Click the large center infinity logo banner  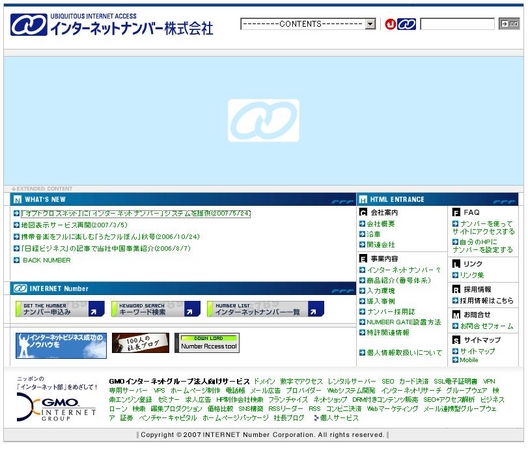[x=263, y=120]
